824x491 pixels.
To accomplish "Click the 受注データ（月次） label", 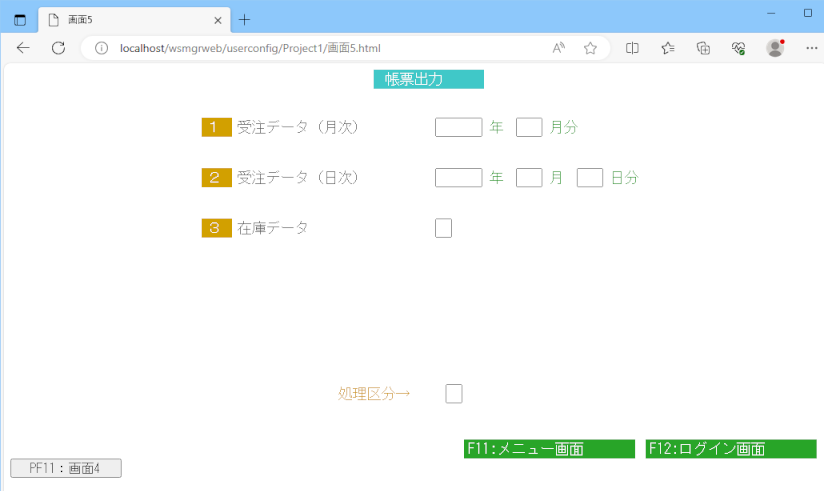I will (x=297, y=127).
